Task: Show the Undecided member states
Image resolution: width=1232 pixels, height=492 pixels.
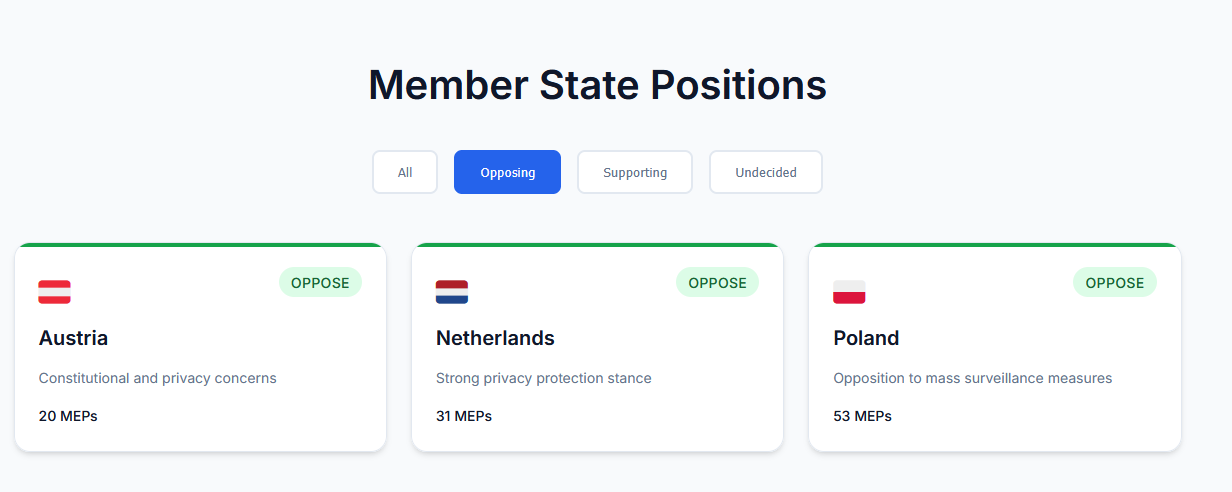Action: [766, 172]
